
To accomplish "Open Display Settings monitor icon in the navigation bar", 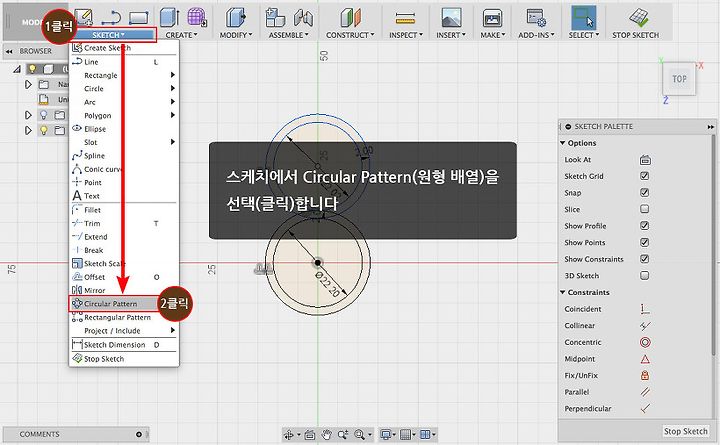I will click(x=386, y=434).
